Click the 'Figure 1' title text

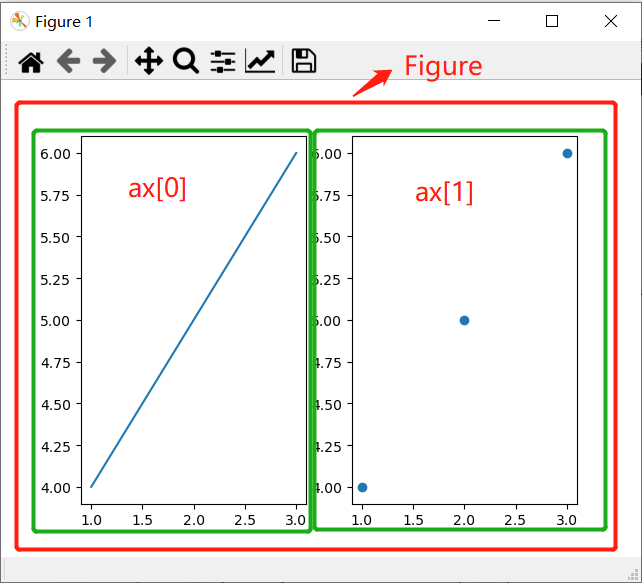click(x=64, y=22)
